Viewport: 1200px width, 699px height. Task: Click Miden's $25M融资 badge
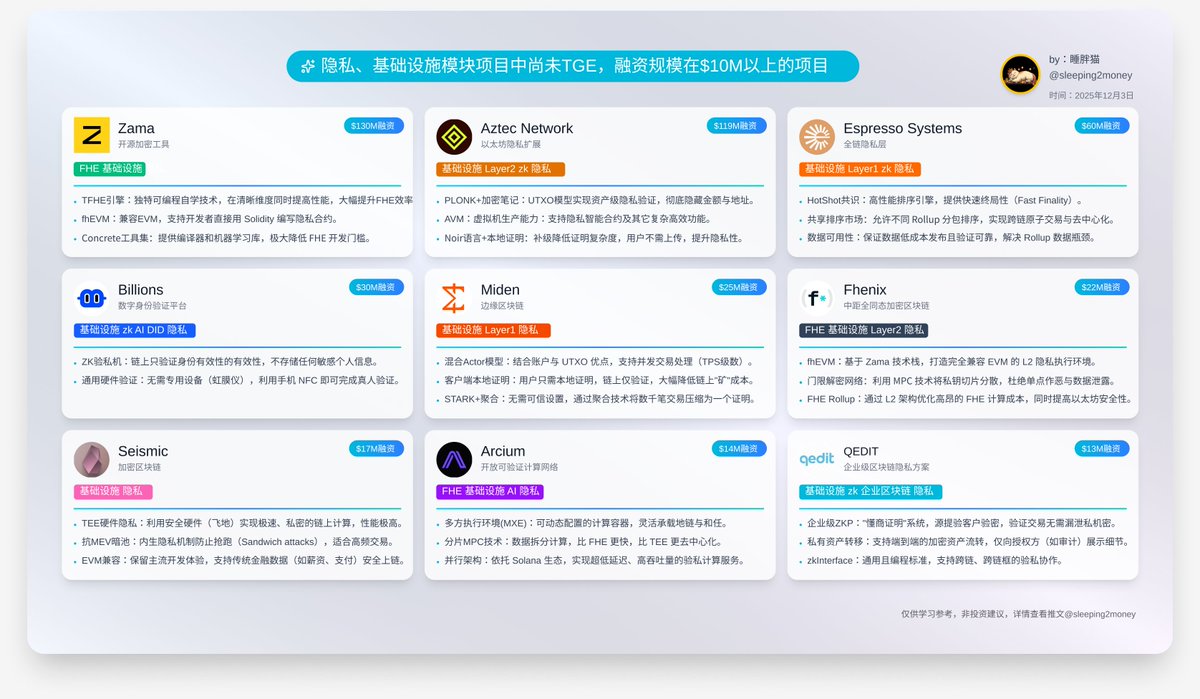tap(739, 287)
